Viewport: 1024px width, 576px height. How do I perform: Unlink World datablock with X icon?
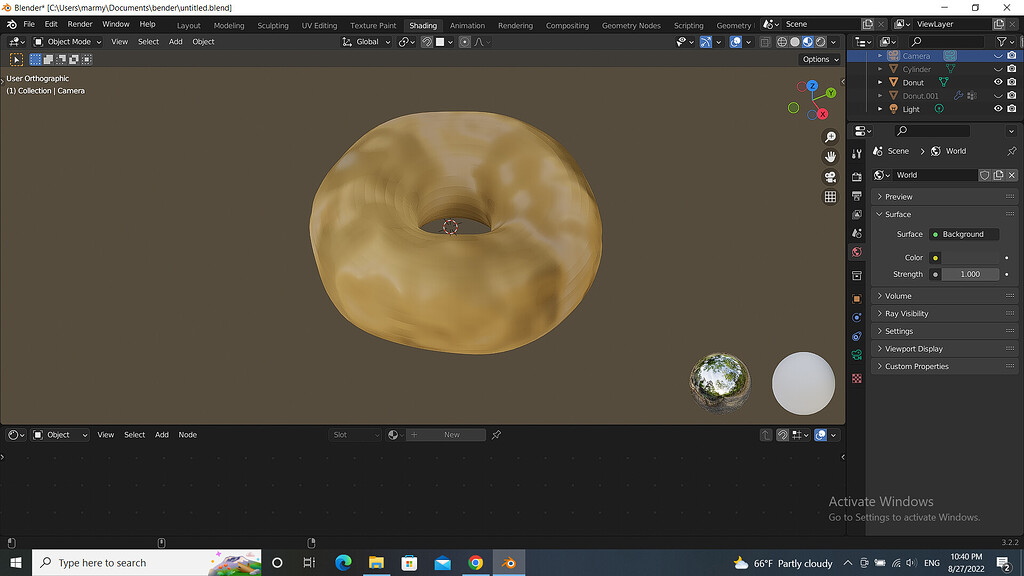(x=1012, y=175)
